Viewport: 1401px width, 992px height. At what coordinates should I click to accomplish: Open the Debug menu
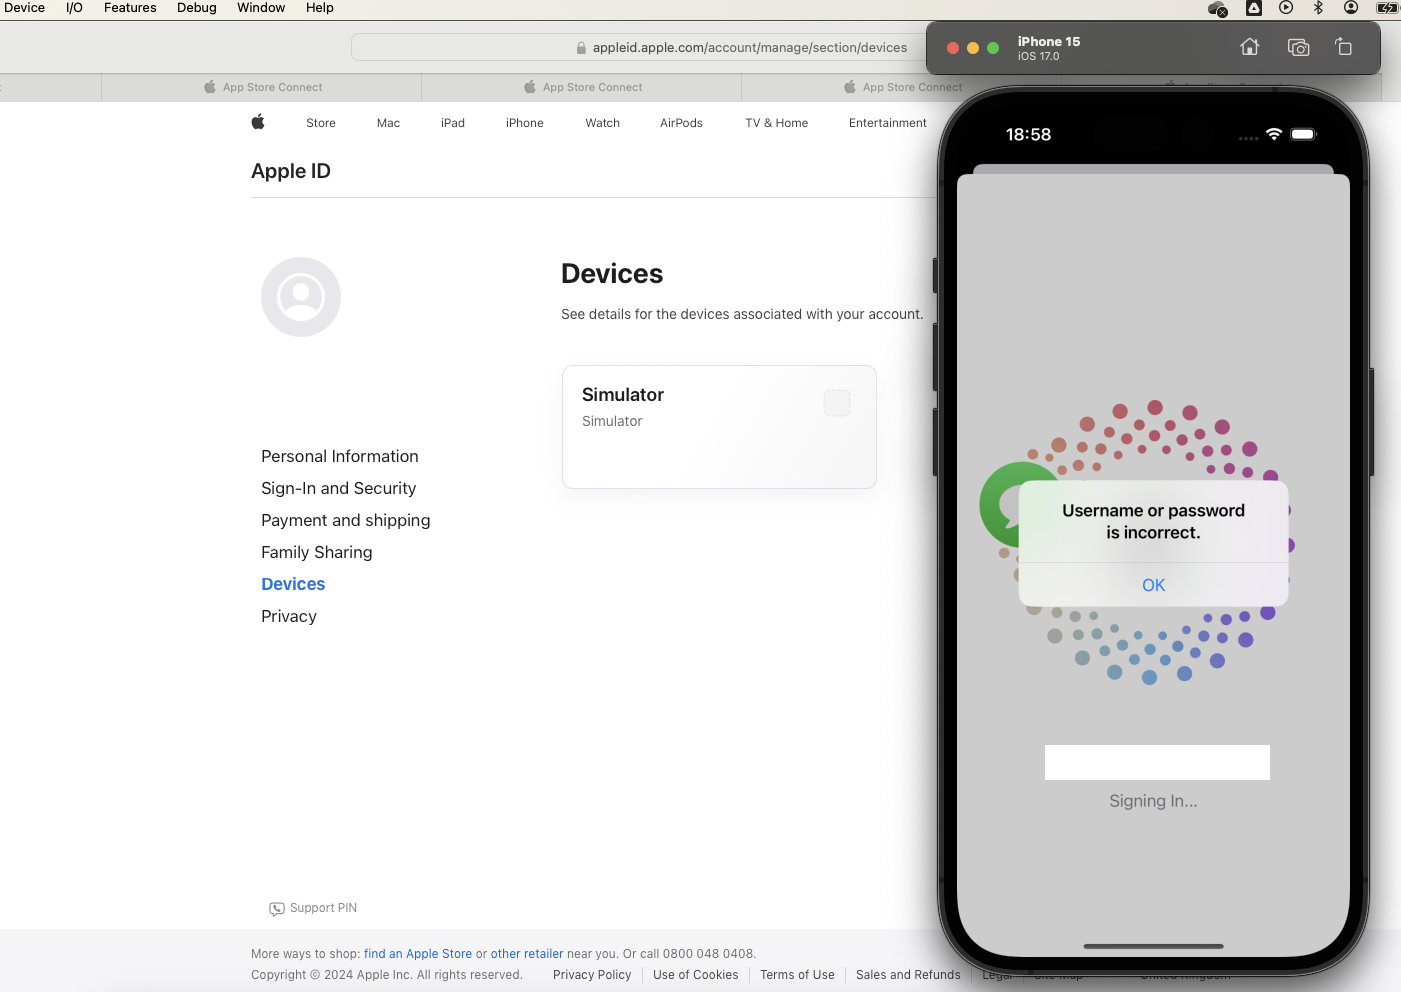pos(197,8)
